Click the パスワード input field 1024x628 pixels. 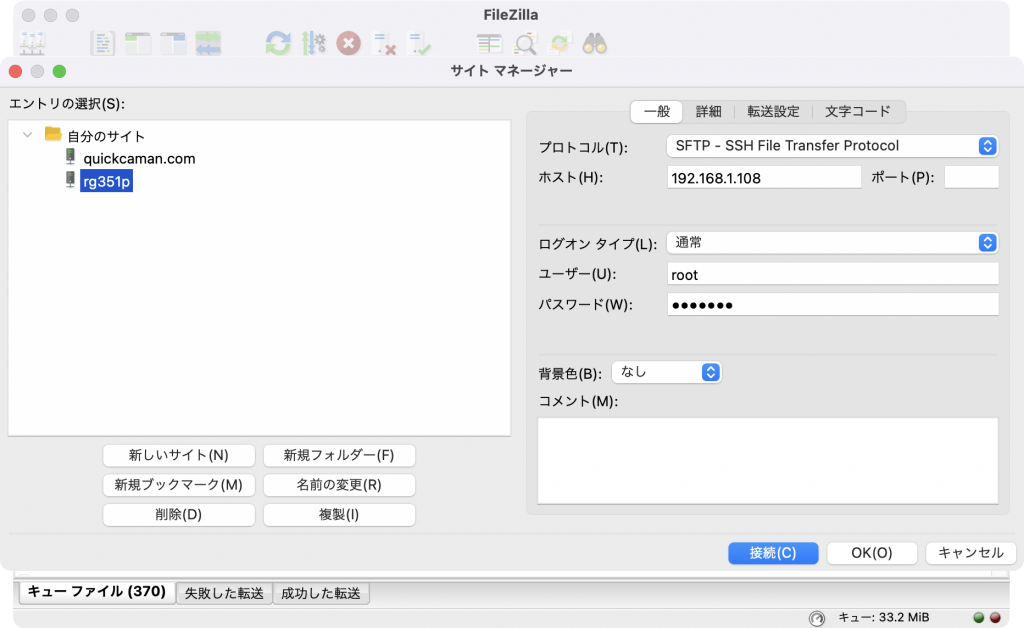(x=833, y=305)
